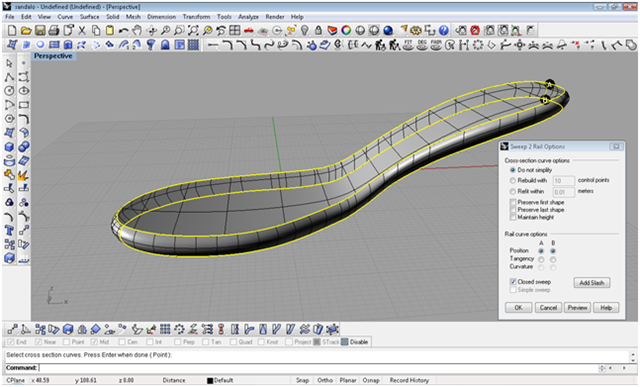Select the Text tool T icon
Screen dimensions: 640x387
tap(9, 231)
